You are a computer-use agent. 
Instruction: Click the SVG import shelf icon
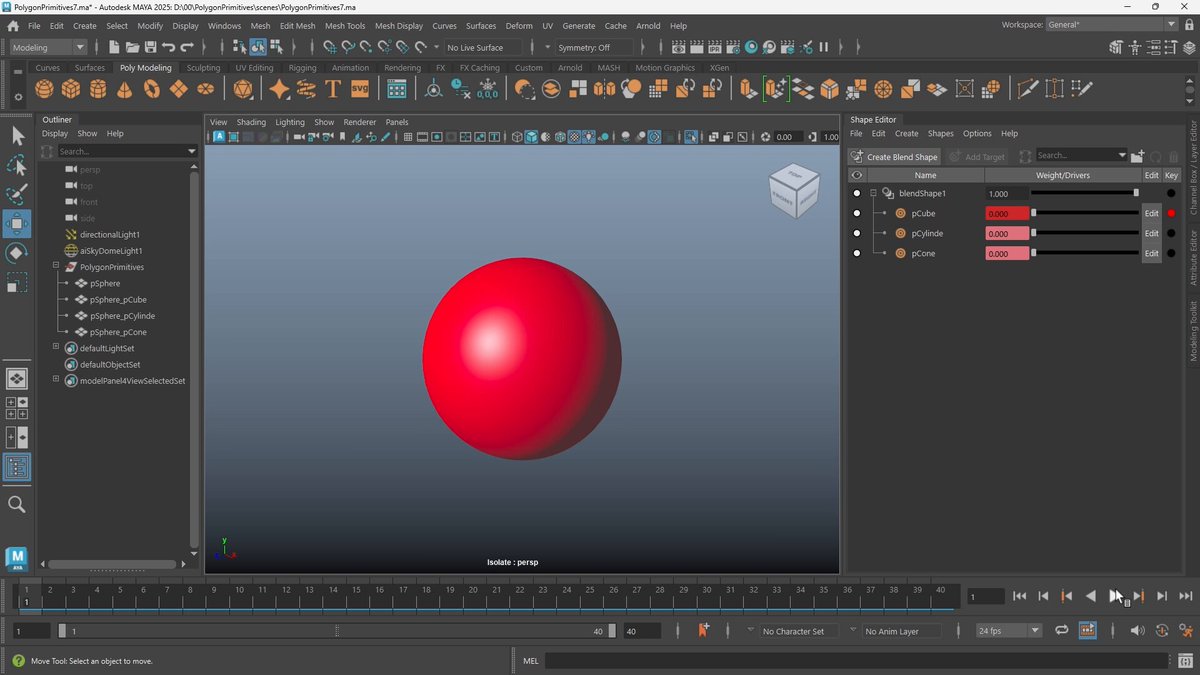coord(360,89)
